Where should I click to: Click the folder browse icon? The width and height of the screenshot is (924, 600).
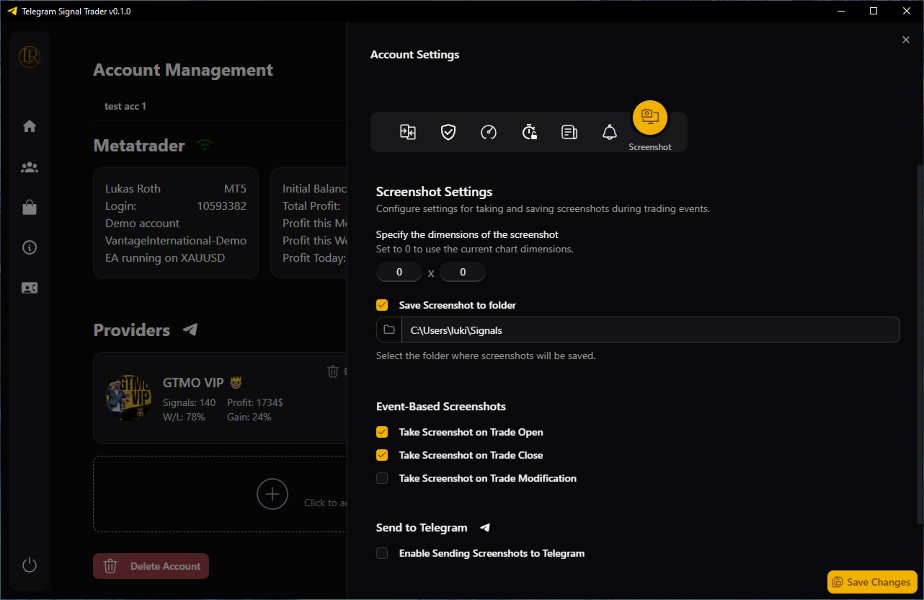pyautogui.click(x=389, y=329)
